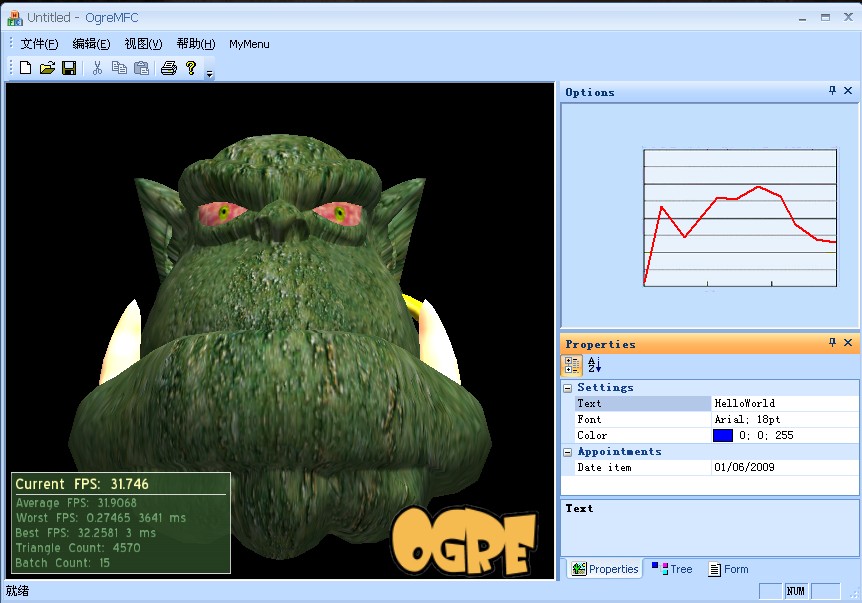Click the NUM indicator in the status bar
The width and height of the screenshot is (862, 603).
coord(795,591)
